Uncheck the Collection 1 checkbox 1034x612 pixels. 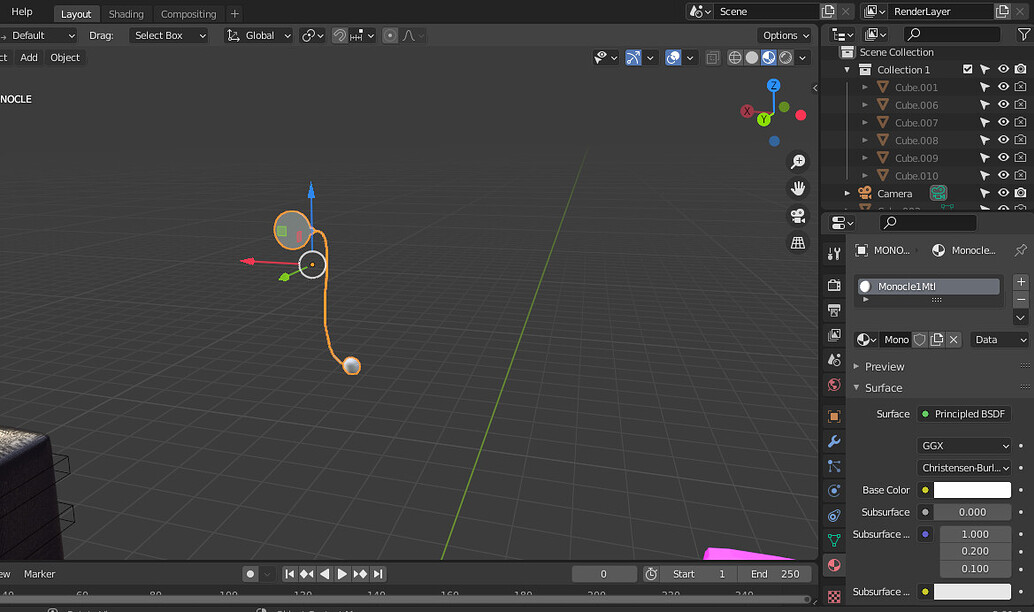coord(967,69)
